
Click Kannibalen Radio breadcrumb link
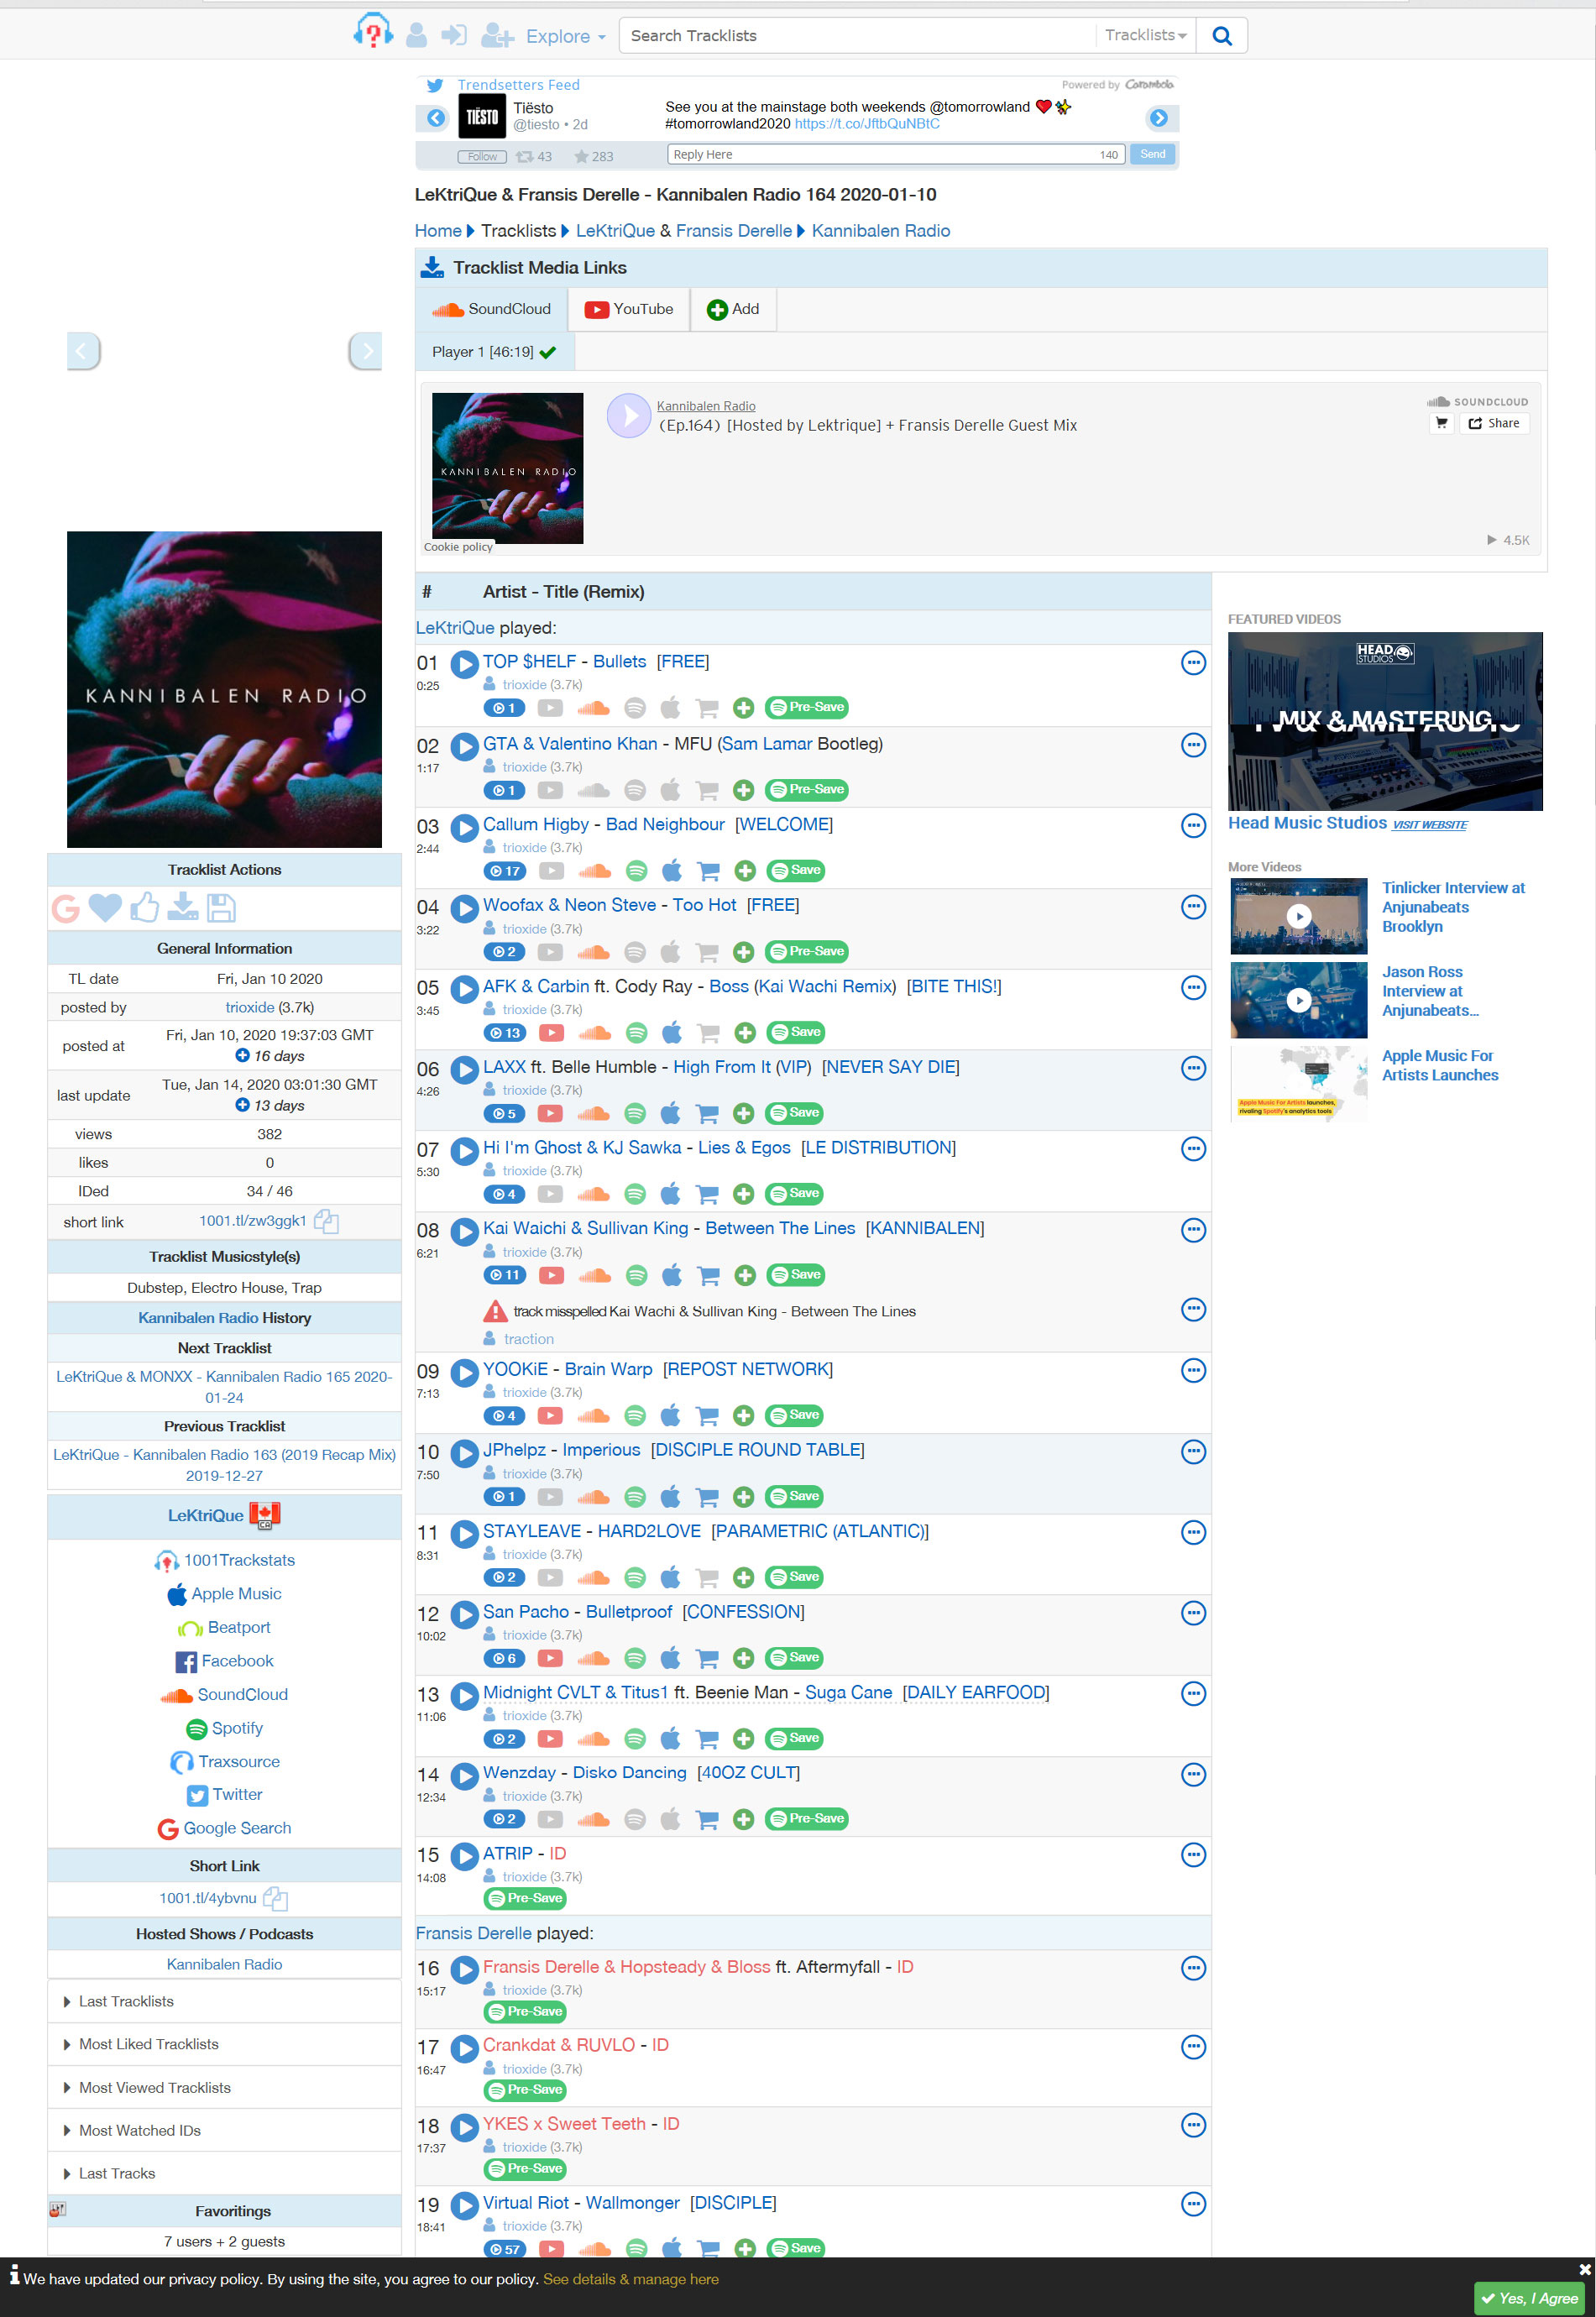coord(881,231)
